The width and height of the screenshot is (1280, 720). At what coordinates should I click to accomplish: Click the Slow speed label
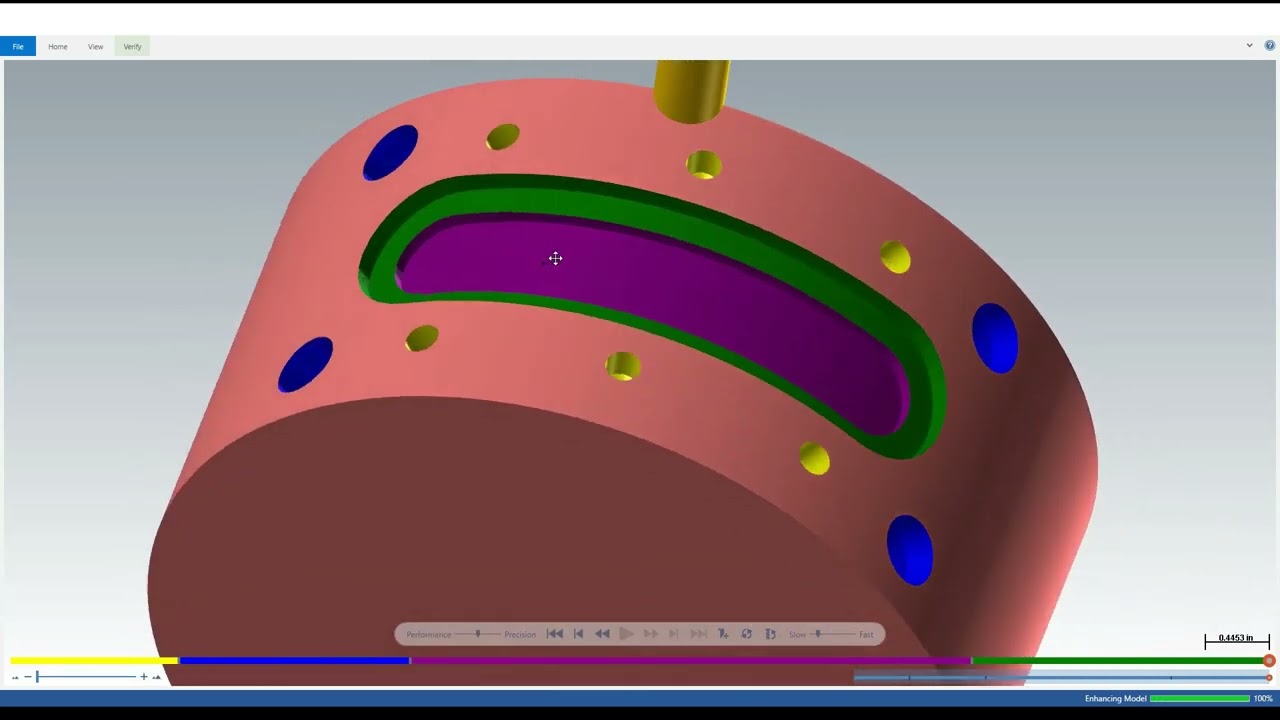point(797,635)
